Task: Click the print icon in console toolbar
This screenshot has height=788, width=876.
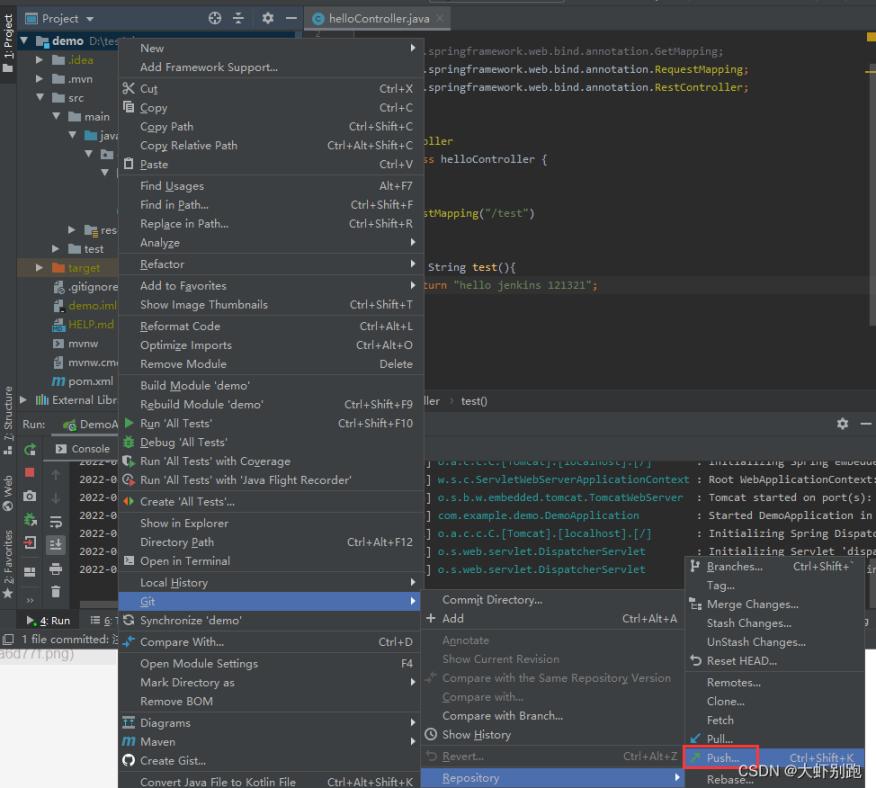Action: (x=56, y=569)
